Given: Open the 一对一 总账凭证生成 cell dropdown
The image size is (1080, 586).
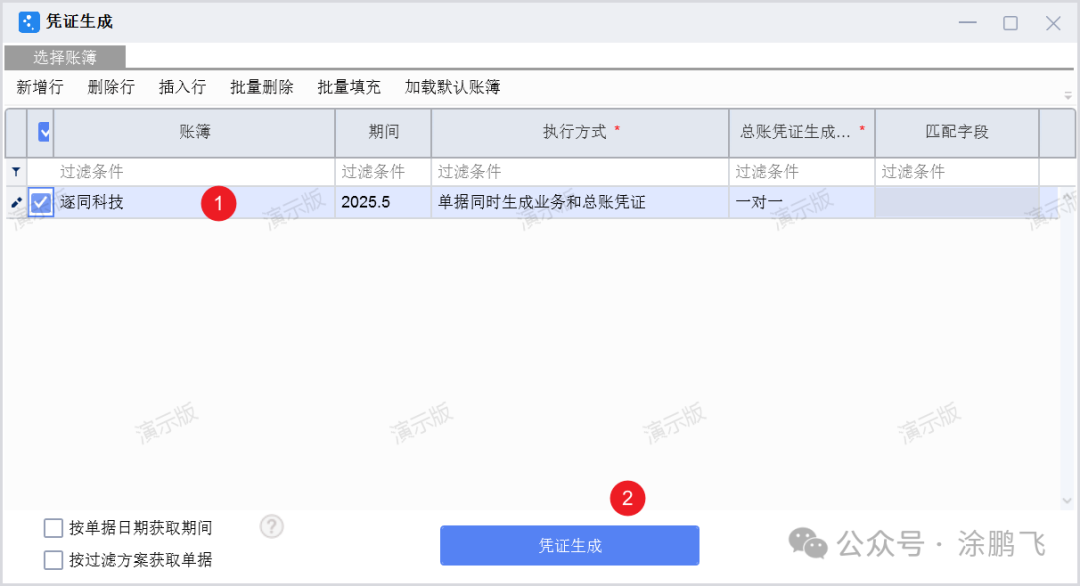Looking at the screenshot, I should pos(801,203).
